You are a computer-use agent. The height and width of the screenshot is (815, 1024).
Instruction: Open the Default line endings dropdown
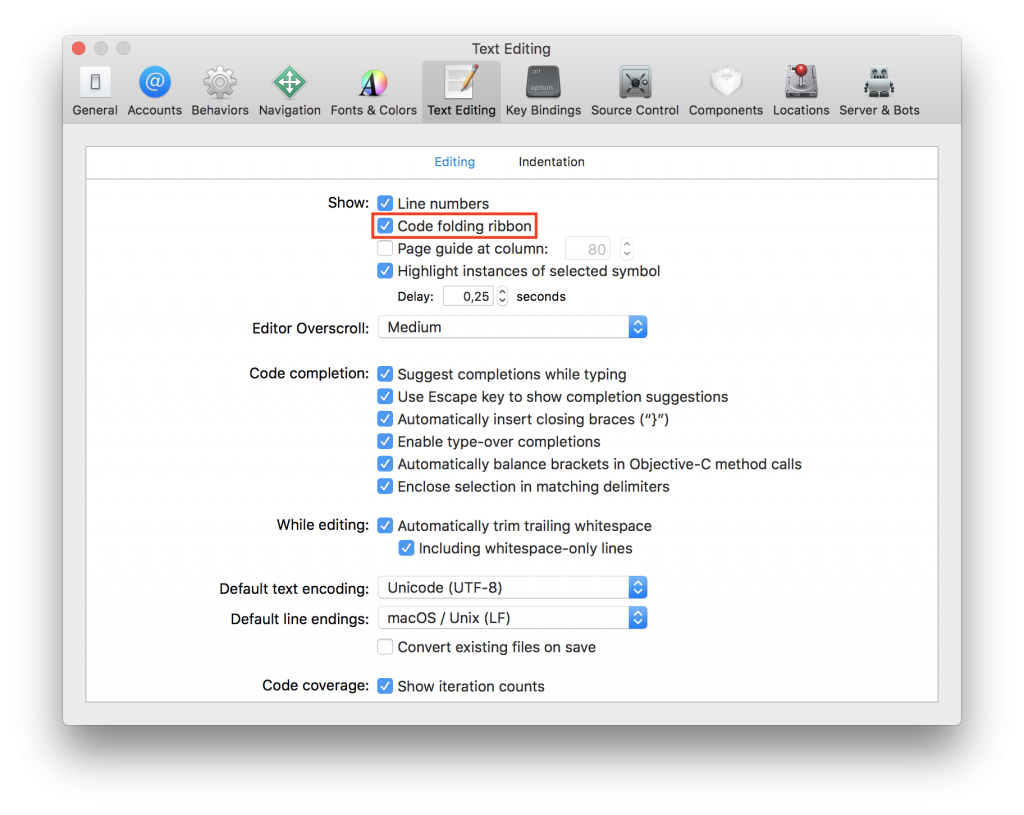(x=511, y=617)
